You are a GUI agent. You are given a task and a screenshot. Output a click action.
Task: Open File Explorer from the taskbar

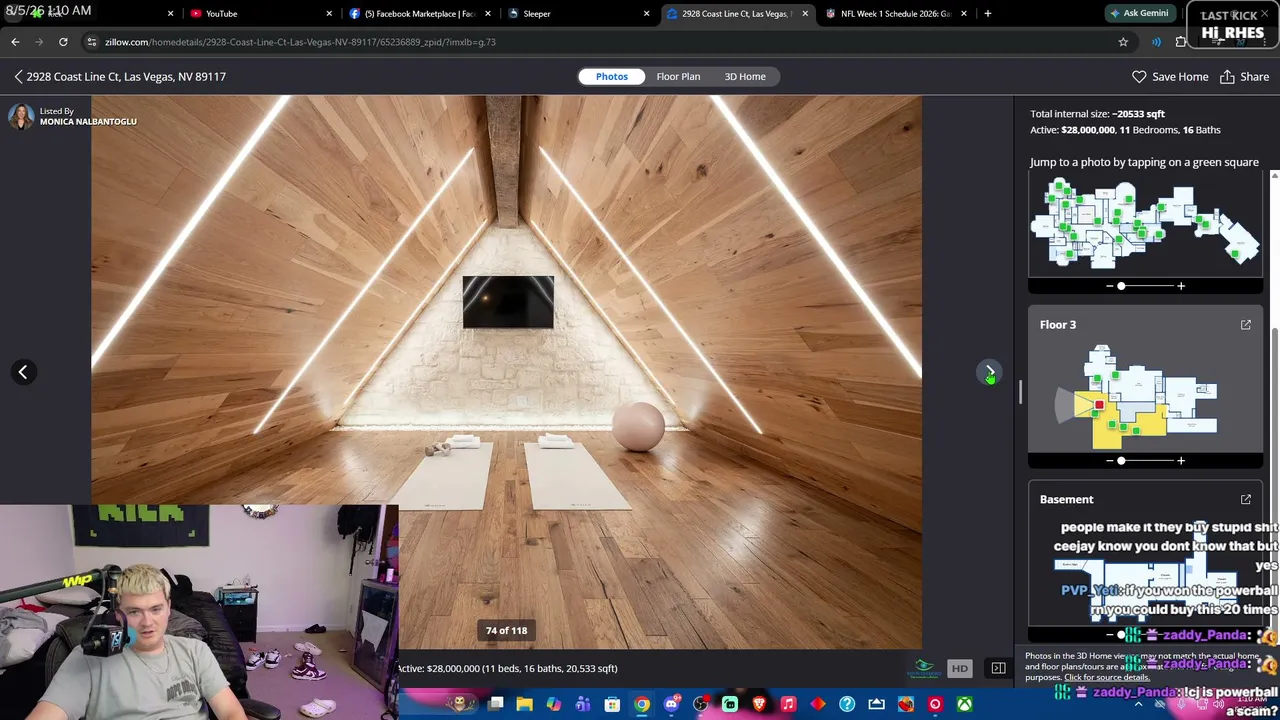pyautogui.click(x=524, y=705)
